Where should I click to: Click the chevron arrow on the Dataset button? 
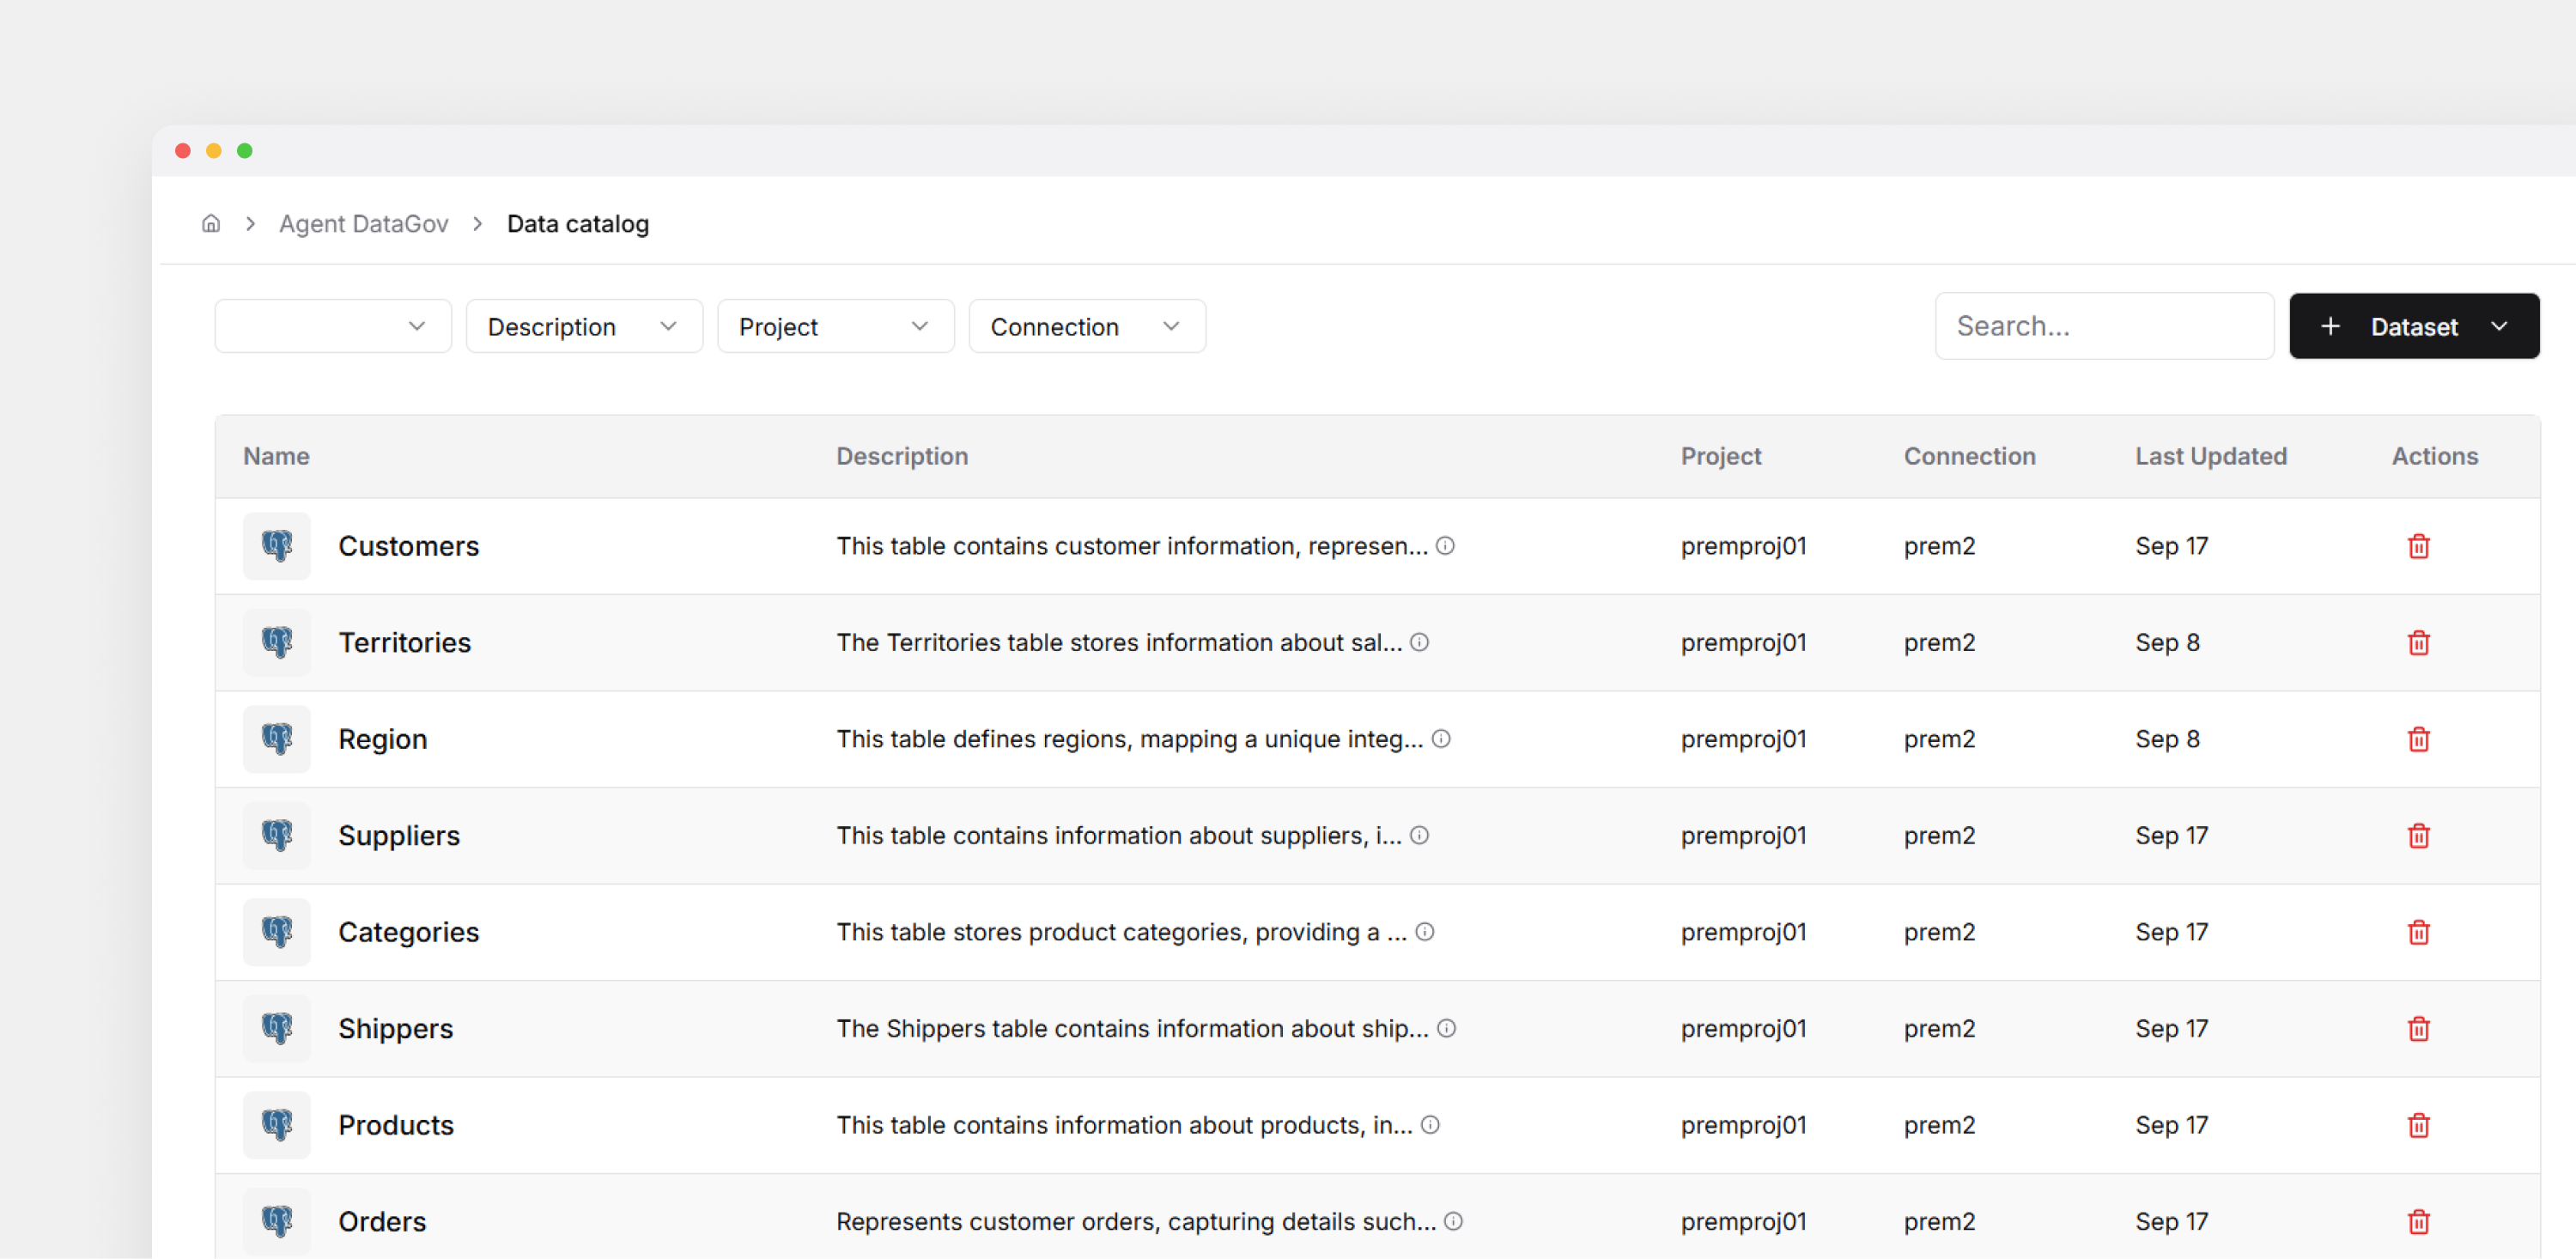point(2498,326)
